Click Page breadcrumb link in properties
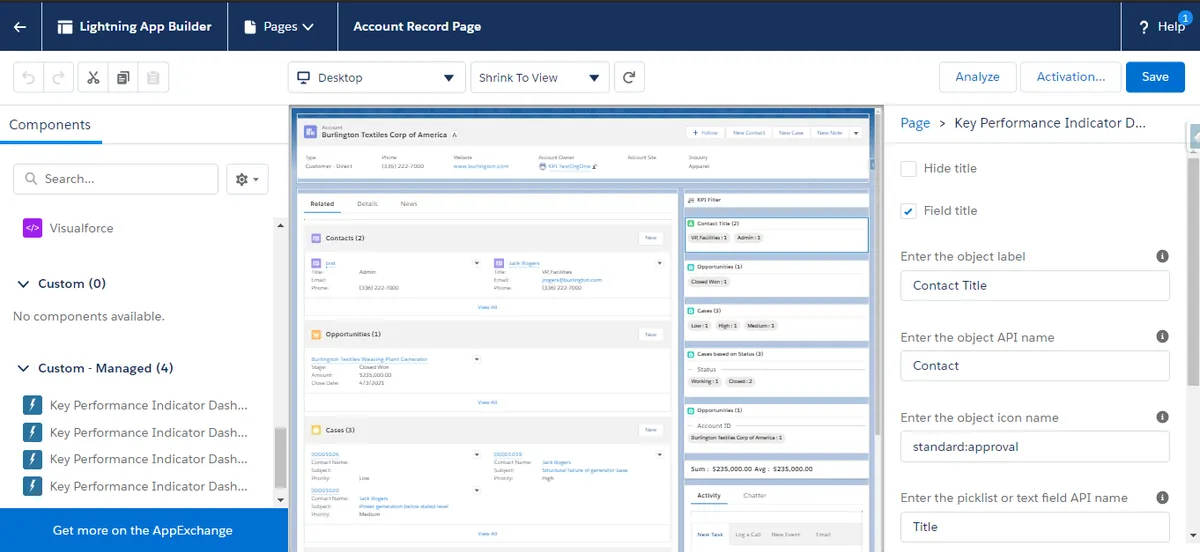The height and width of the screenshot is (552, 1200). point(915,123)
